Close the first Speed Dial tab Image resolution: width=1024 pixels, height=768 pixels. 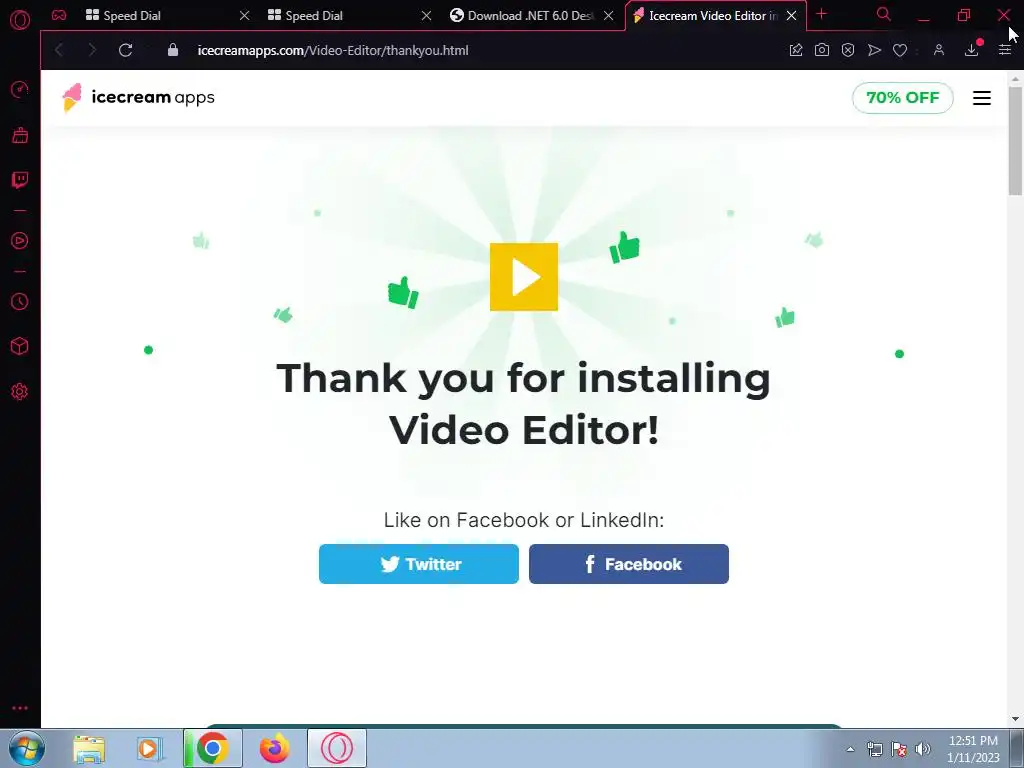click(x=244, y=15)
